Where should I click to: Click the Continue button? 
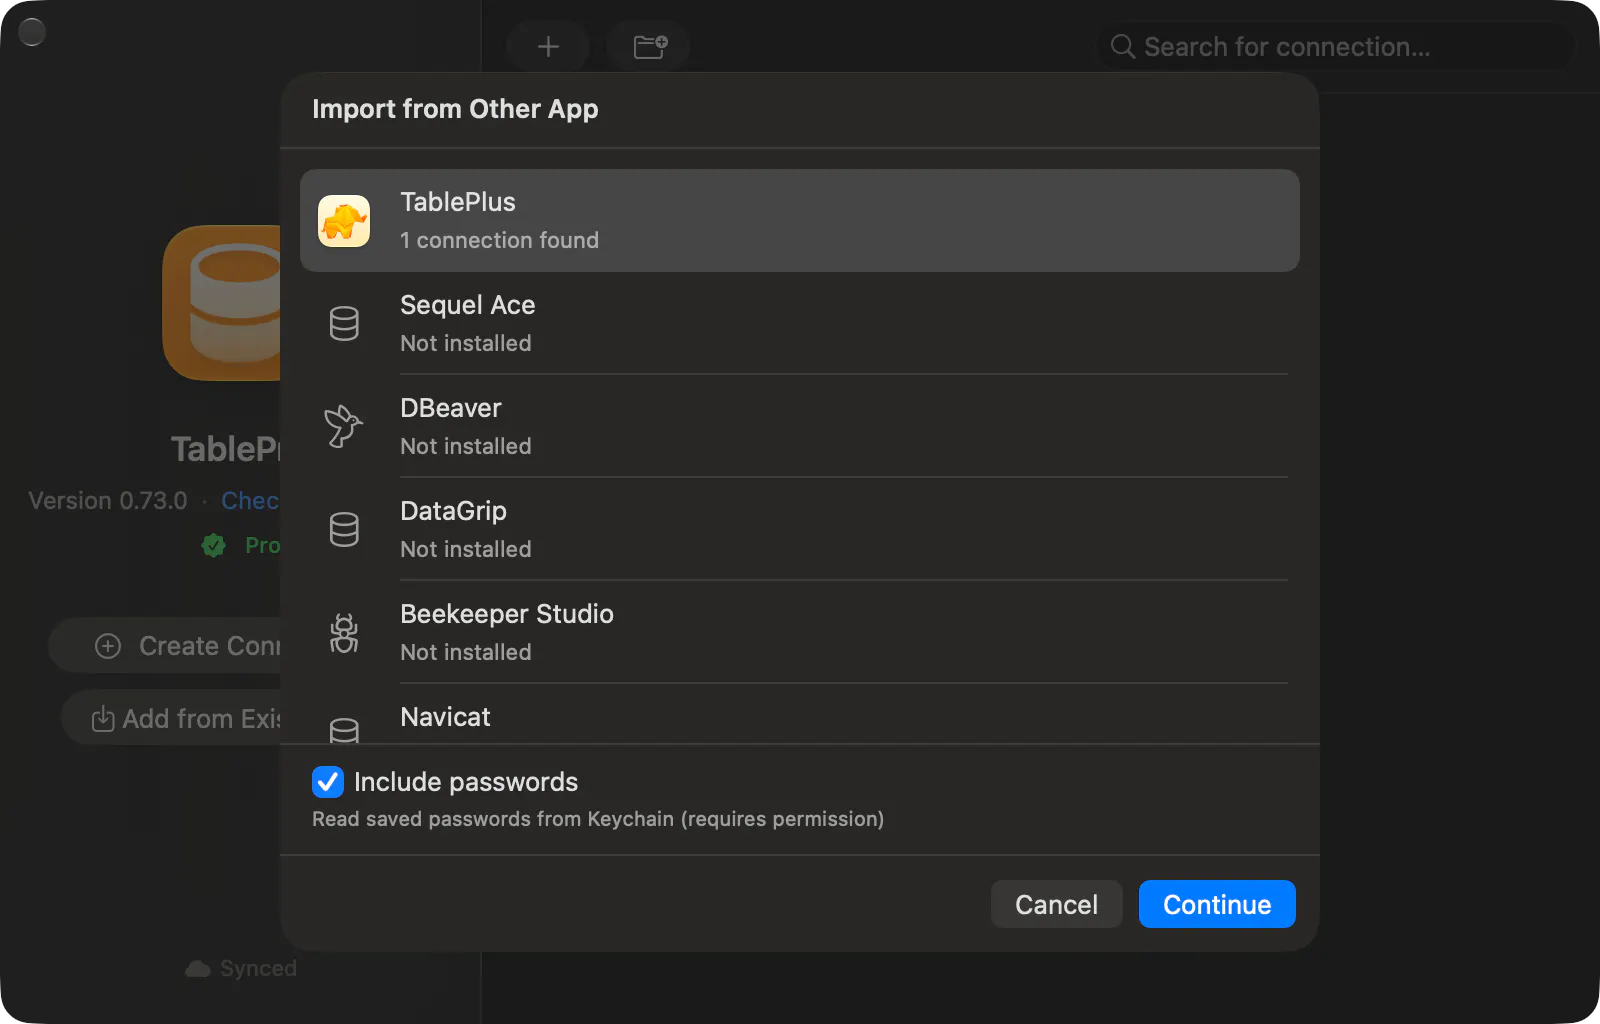pos(1217,904)
